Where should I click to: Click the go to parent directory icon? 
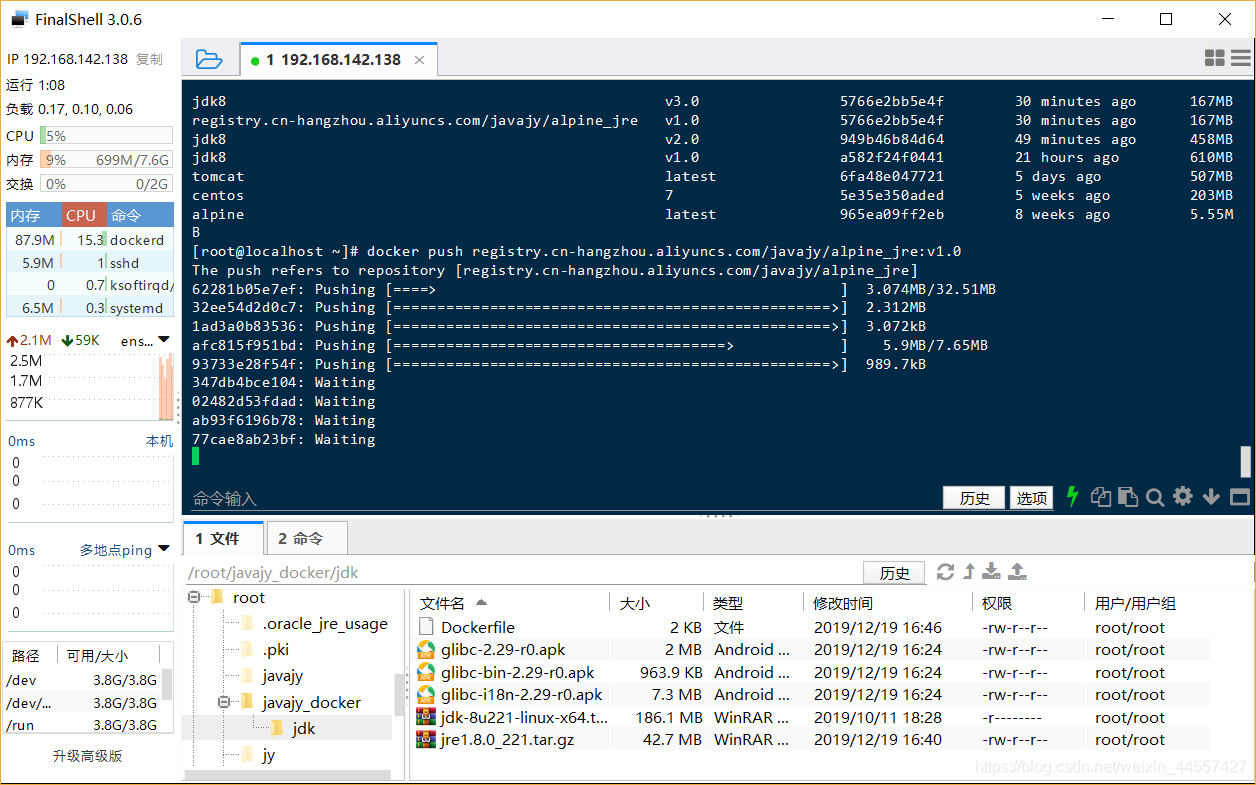(968, 572)
